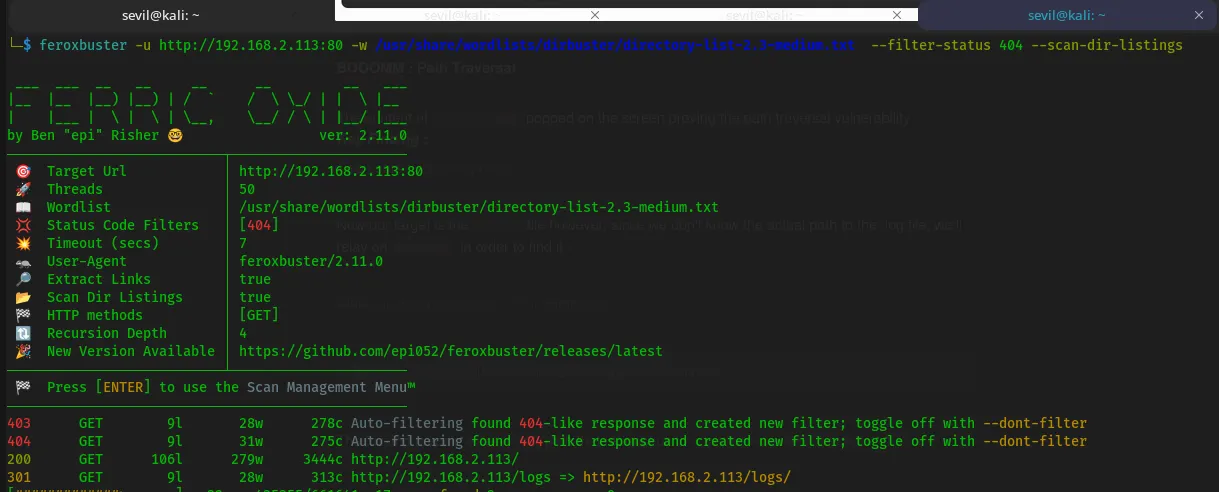
Task: Click the rocket icon next to Threads
Action: [24, 189]
